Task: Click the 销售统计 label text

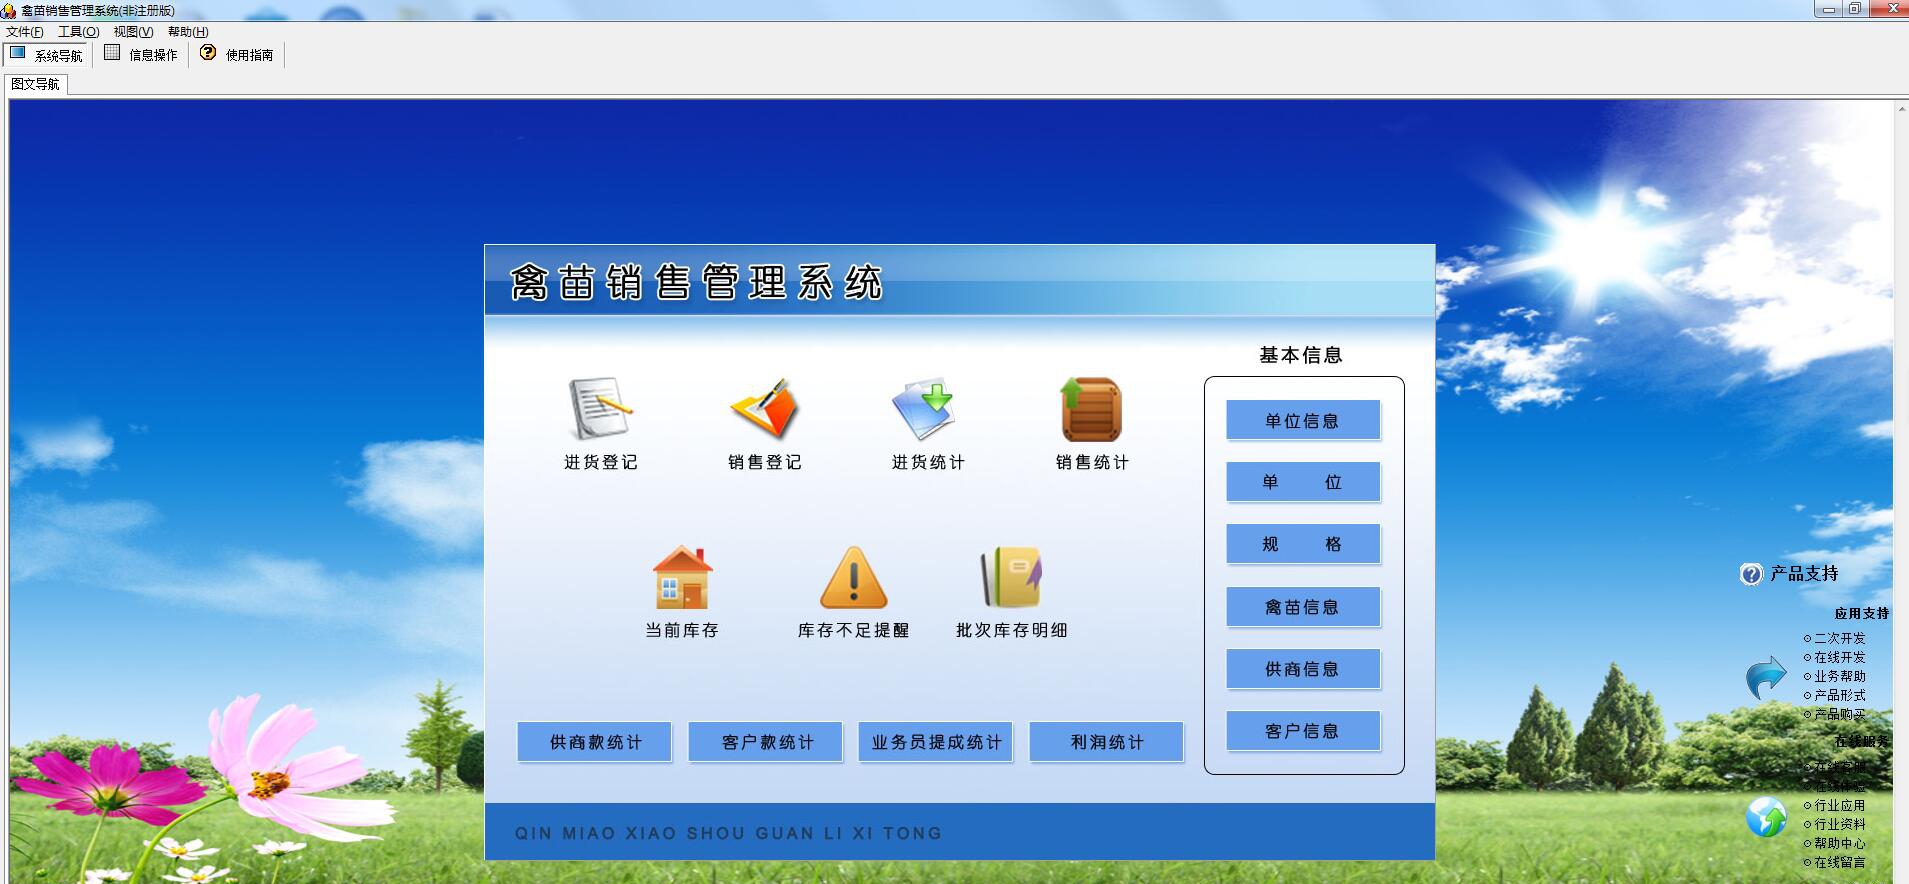Action: coord(1093,462)
